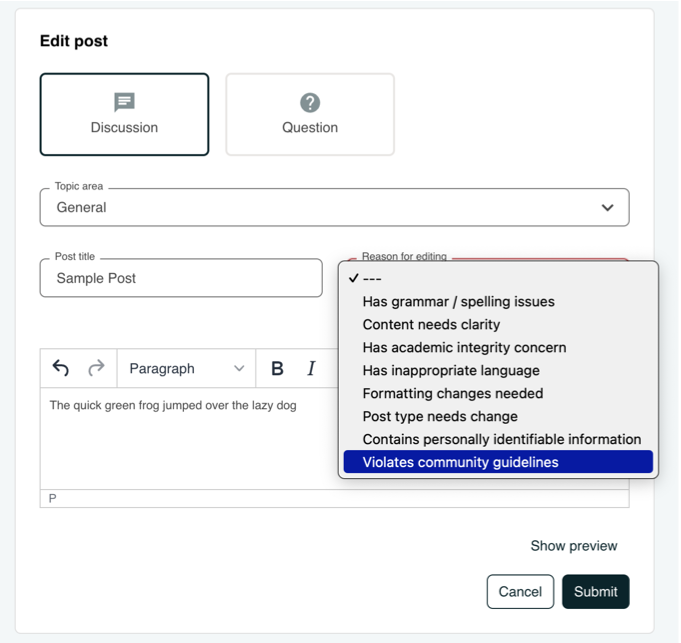Click the Show preview link
The width and height of the screenshot is (681, 643).
(573, 546)
